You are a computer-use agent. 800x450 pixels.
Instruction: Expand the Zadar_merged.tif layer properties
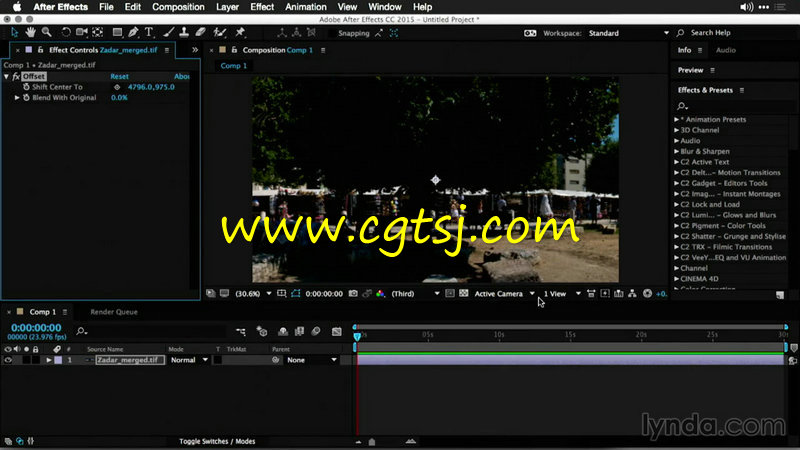(x=49, y=360)
